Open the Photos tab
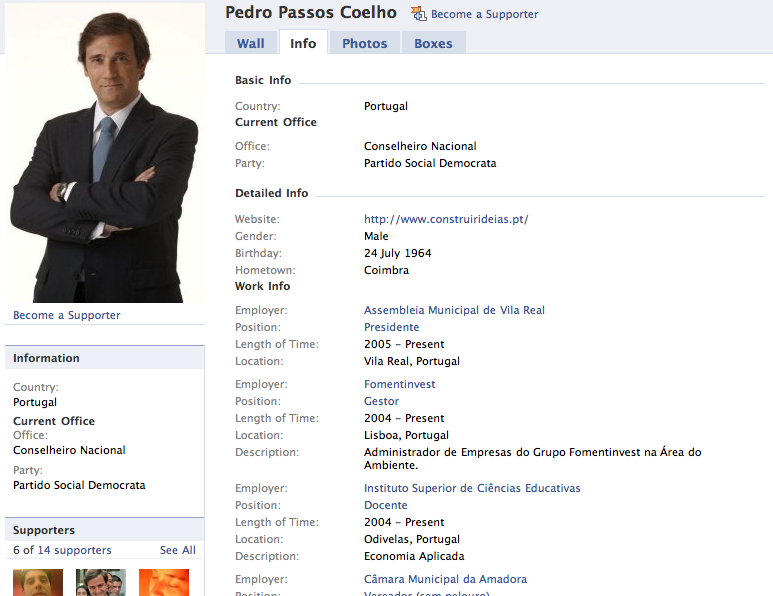Screen dimensions: 773x596 point(364,43)
